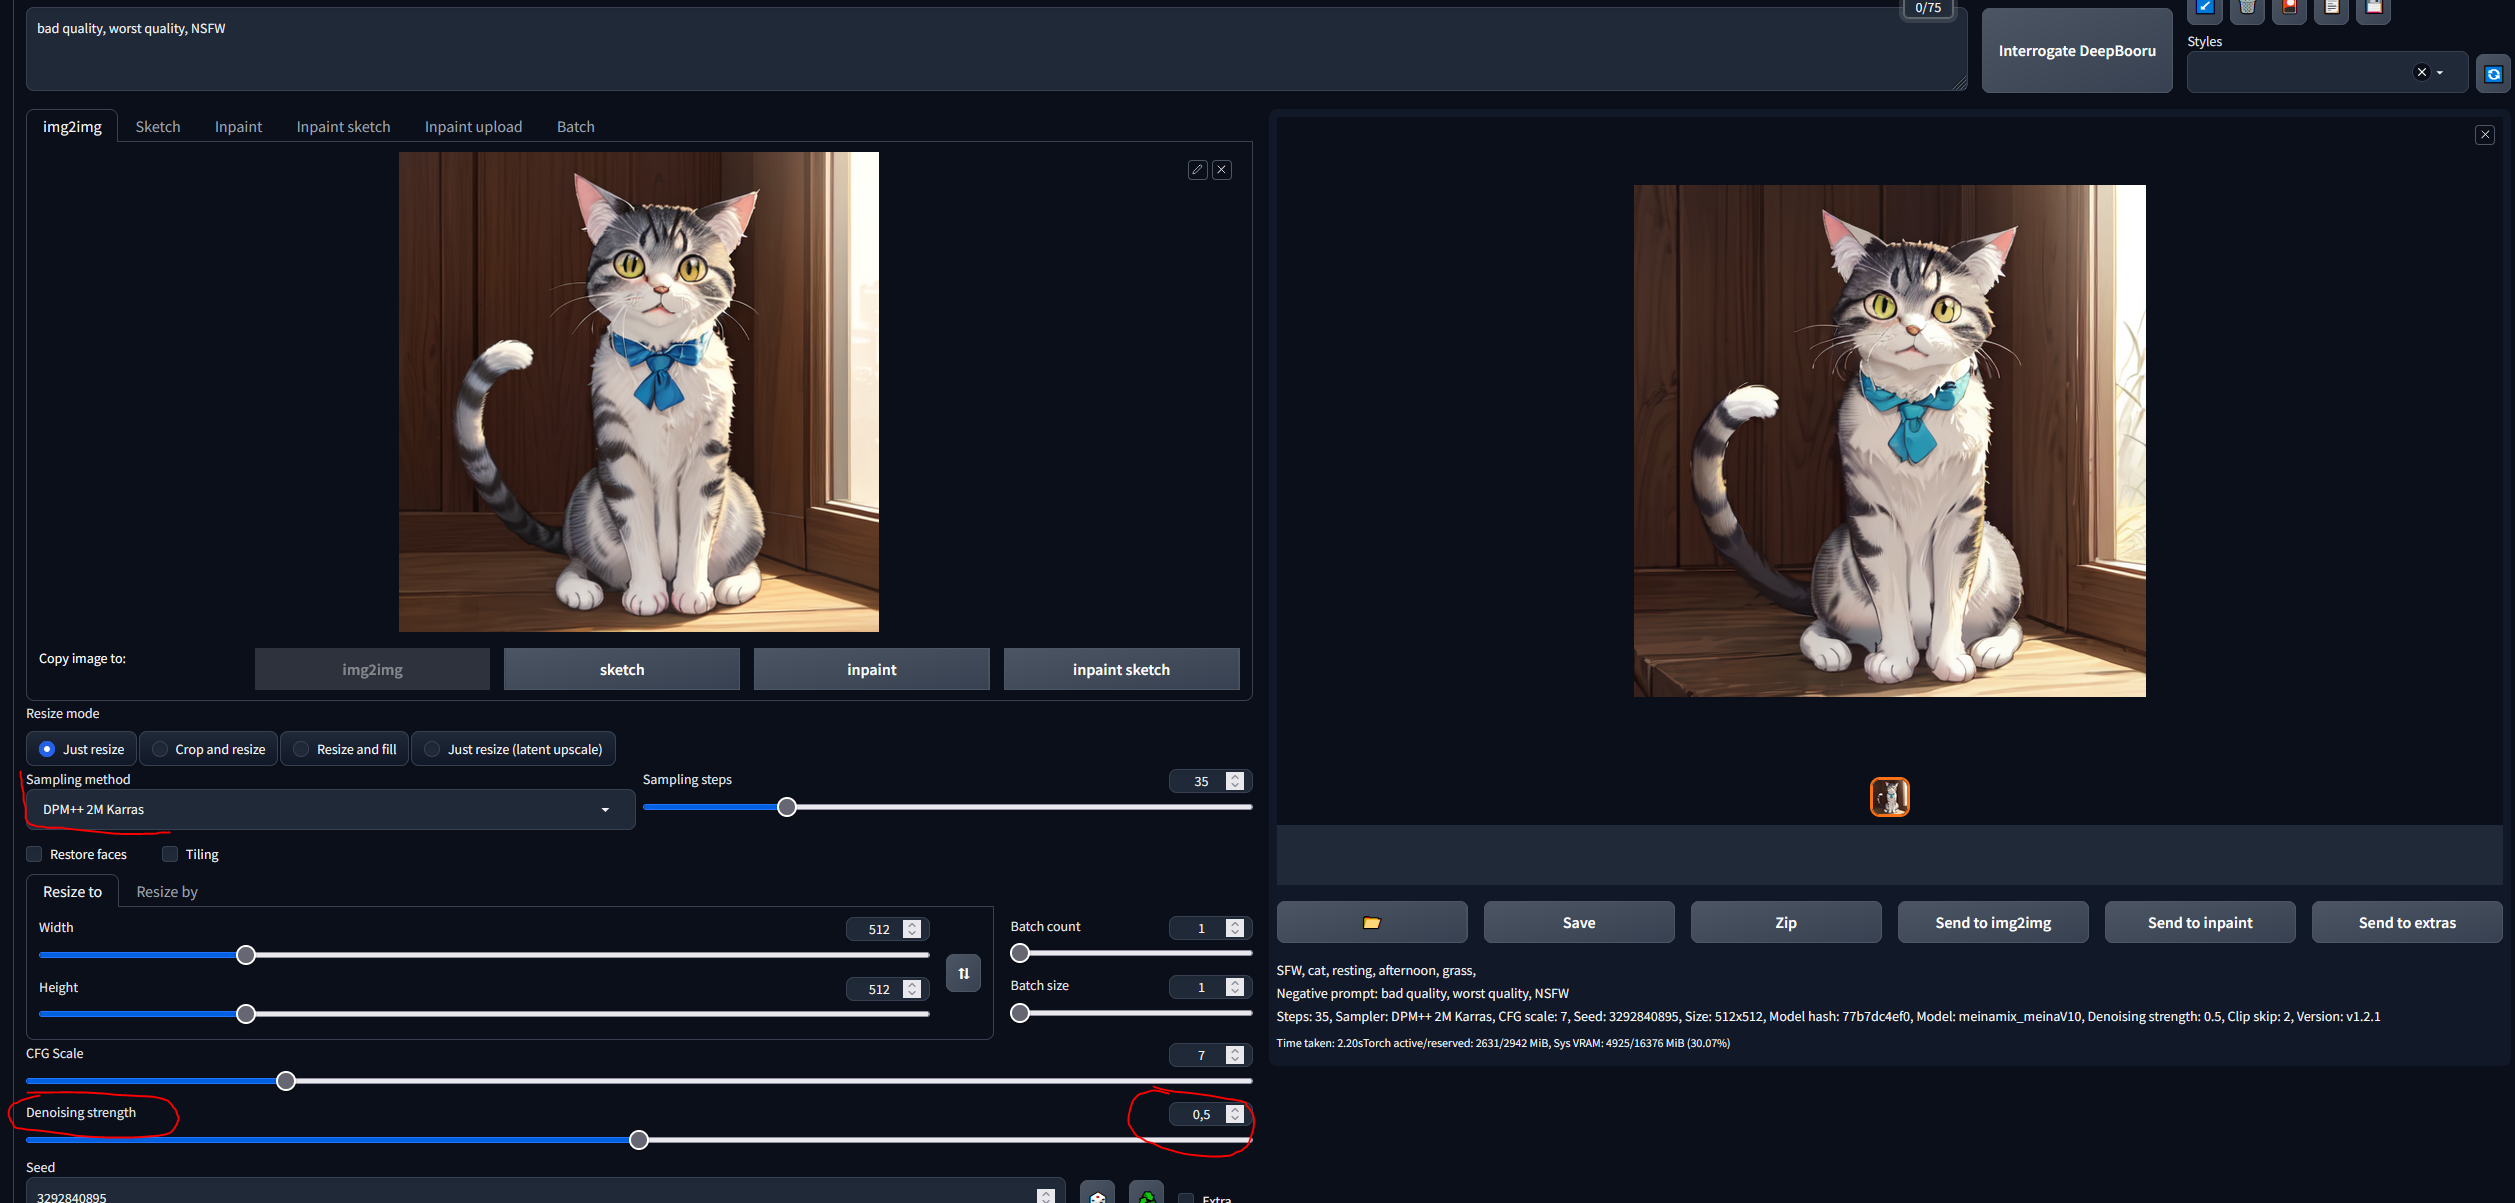This screenshot has width=2515, height=1203.
Task: Swap width and height with the switch icon
Action: (x=963, y=972)
